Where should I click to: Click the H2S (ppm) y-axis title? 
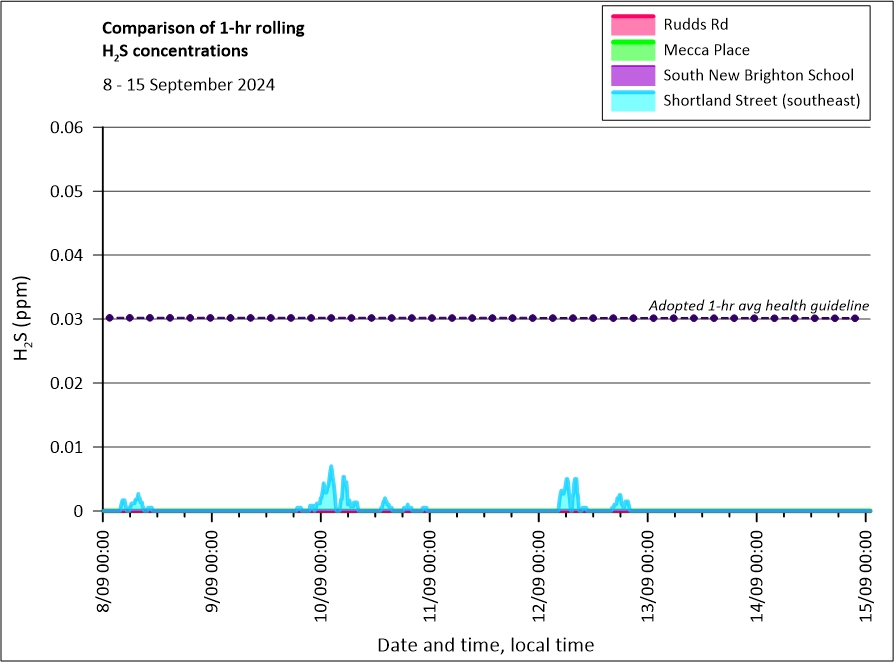pyautogui.click(x=24, y=318)
